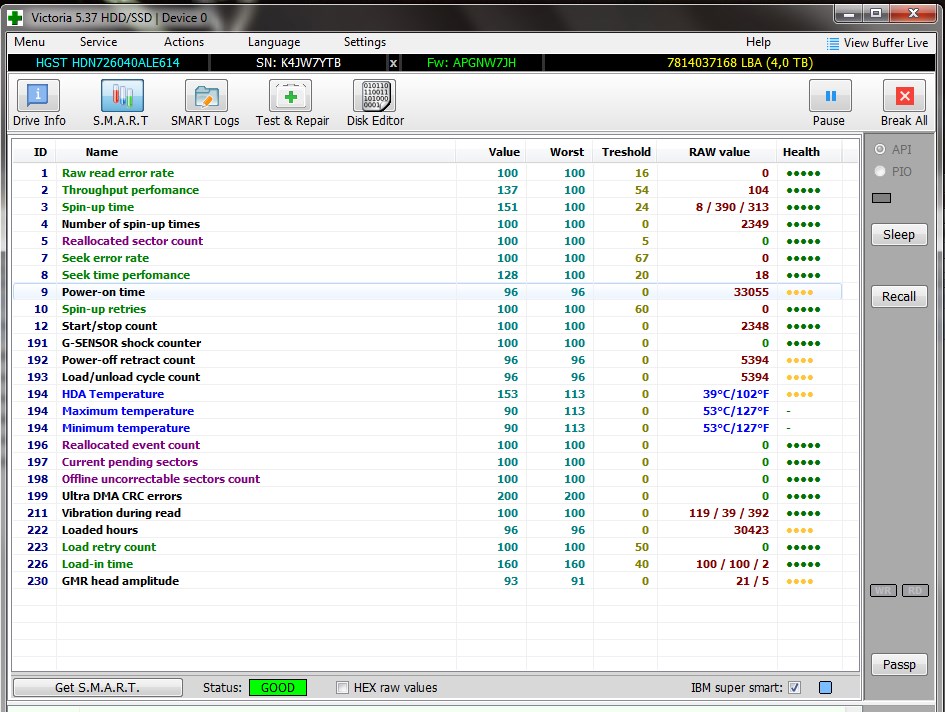Image resolution: width=945 pixels, height=712 pixels.
Task: Click the RD indicator
Action: pos(915,590)
